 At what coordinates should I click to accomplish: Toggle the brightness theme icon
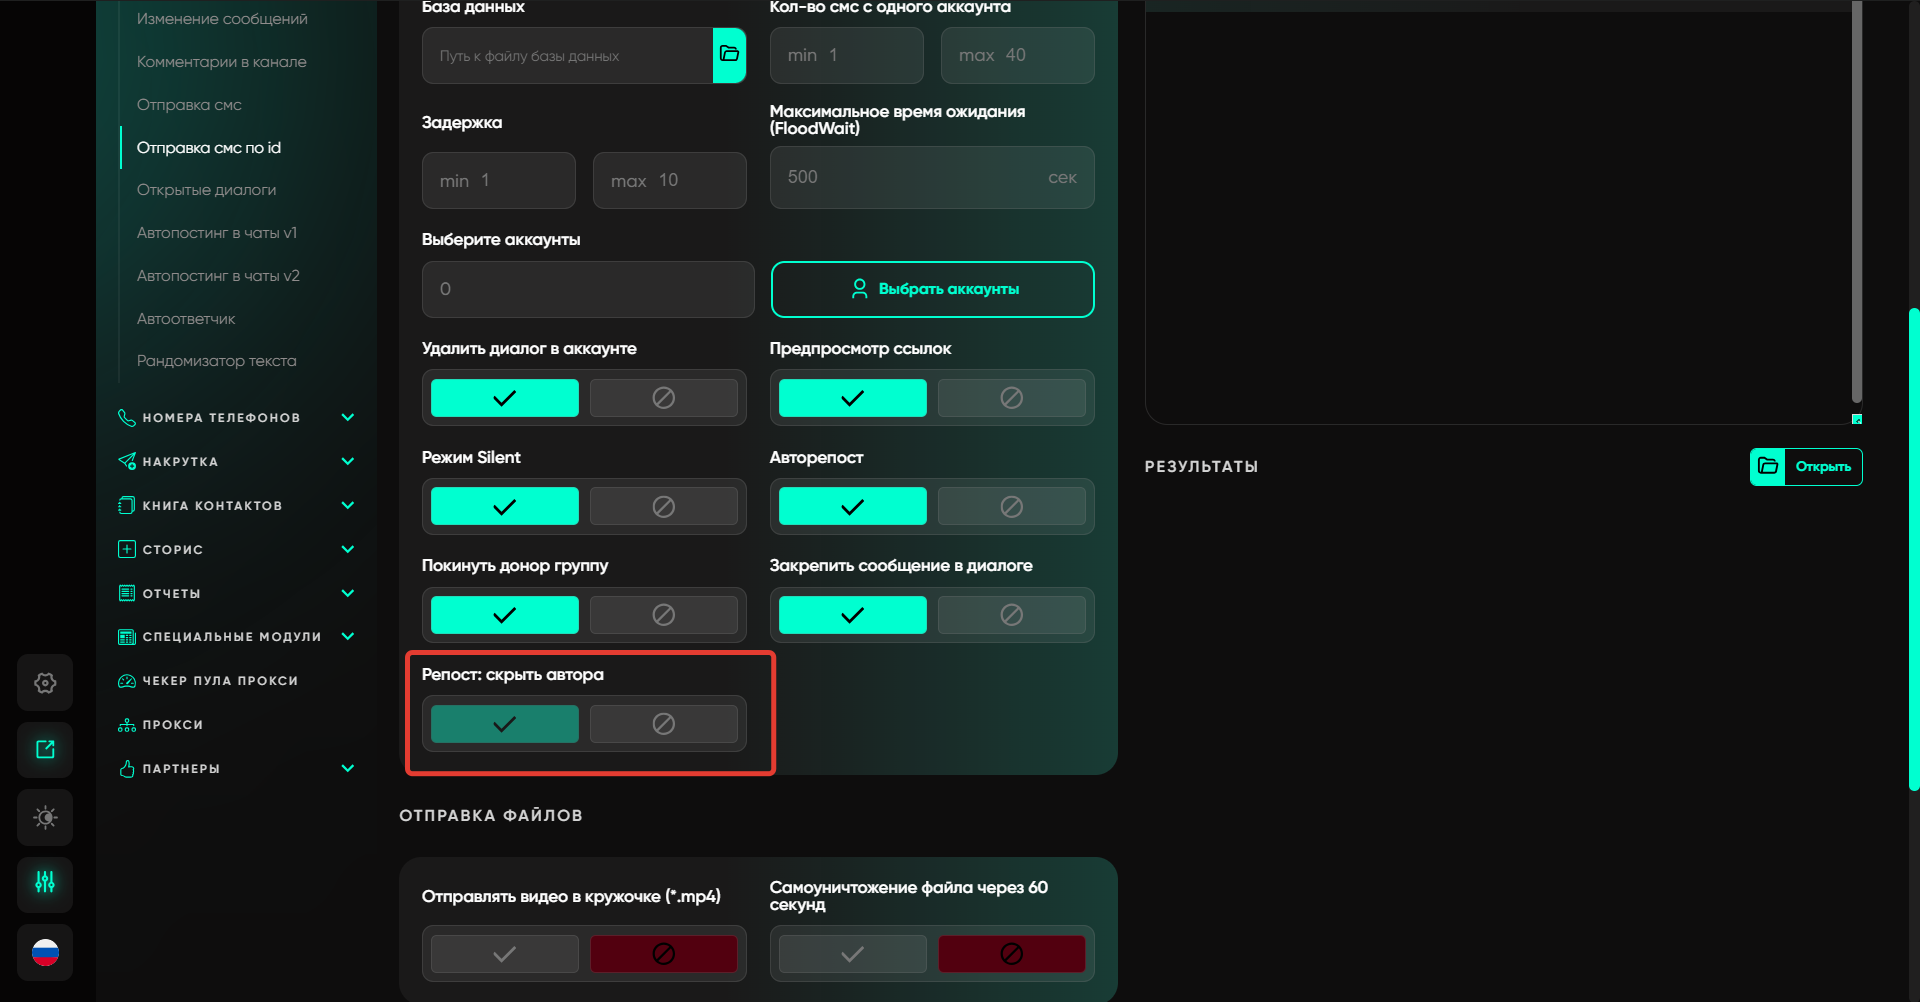[x=45, y=818]
